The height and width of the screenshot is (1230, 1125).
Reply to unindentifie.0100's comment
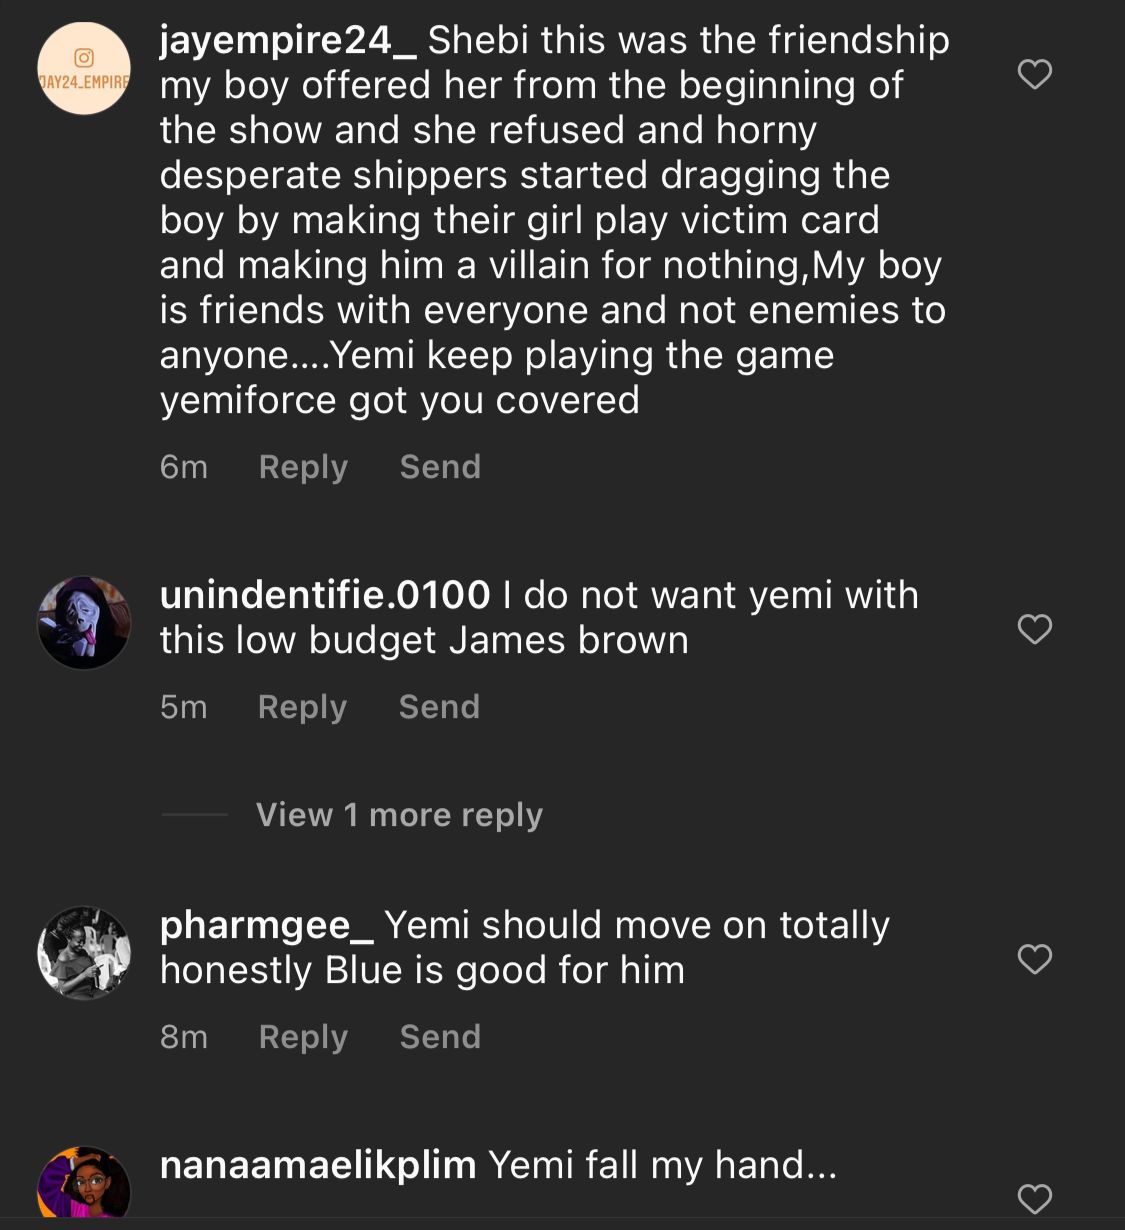tap(302, 707)
